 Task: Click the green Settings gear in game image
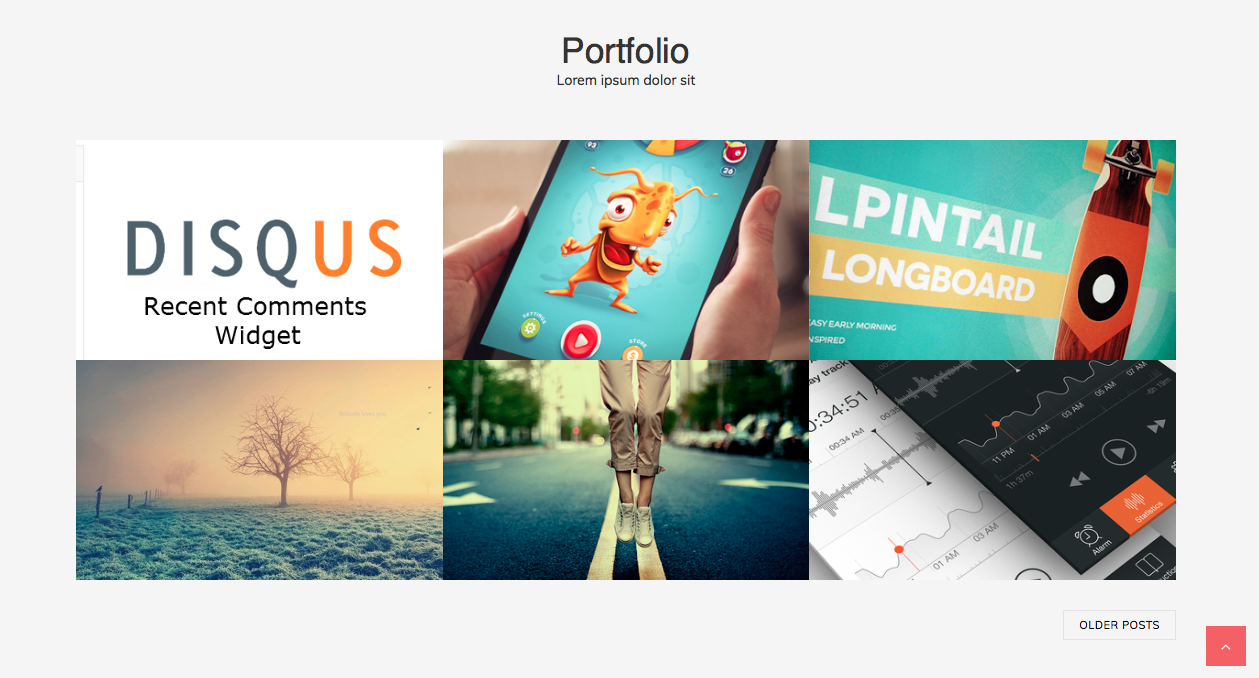[x=530, y=326]
